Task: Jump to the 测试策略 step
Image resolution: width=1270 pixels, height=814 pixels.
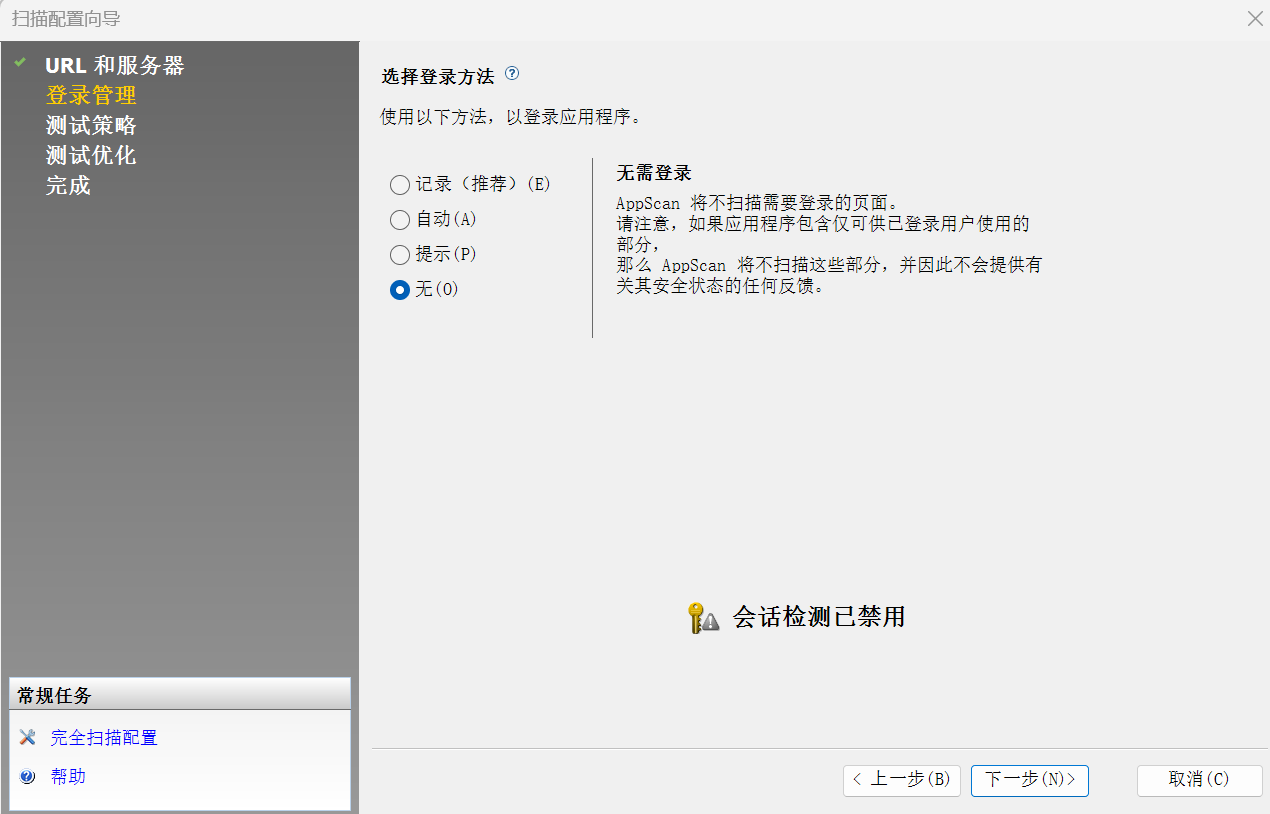Action: coord(91,126)
